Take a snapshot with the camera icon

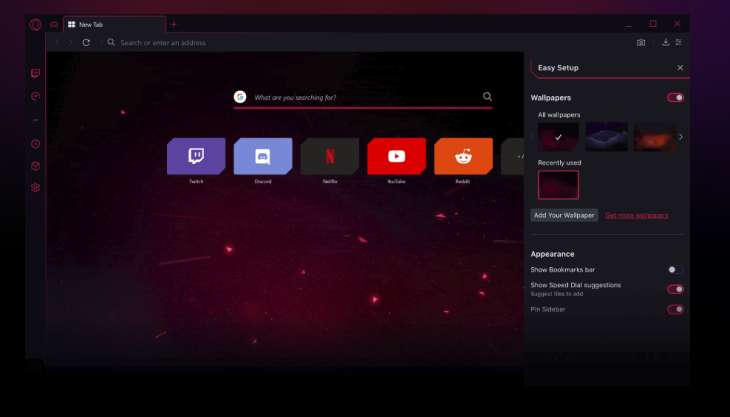[x=641, y=42]
